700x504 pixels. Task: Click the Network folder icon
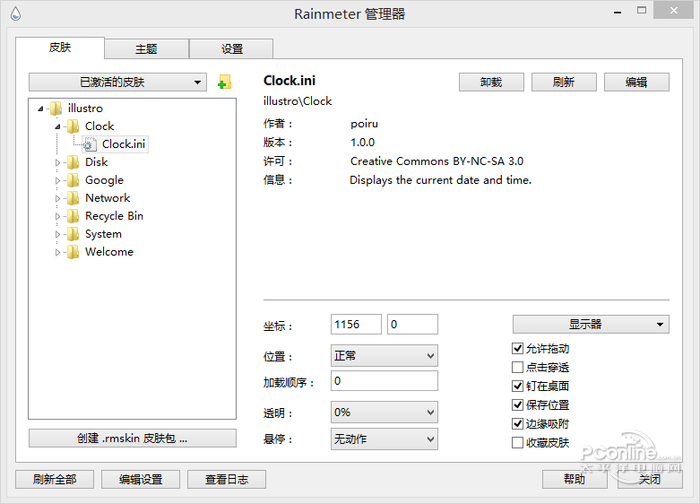[73, 198]
